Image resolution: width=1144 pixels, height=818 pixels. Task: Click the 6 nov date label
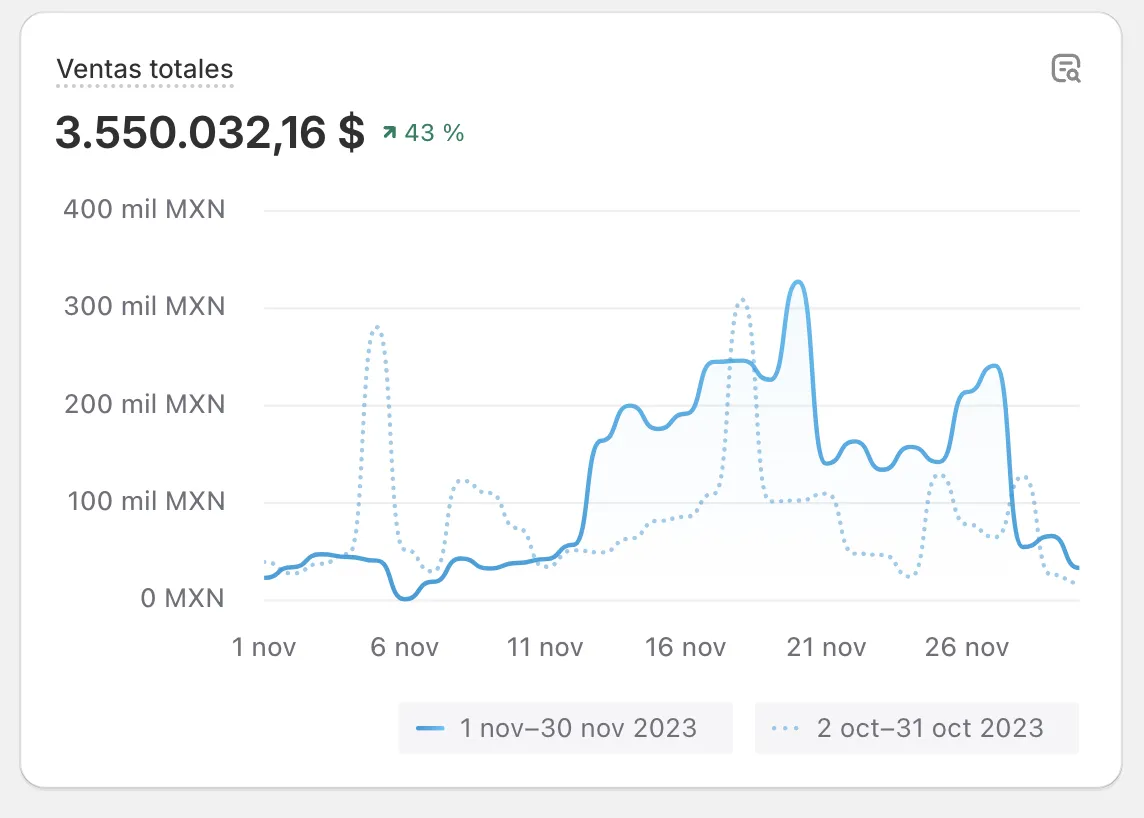404,647
